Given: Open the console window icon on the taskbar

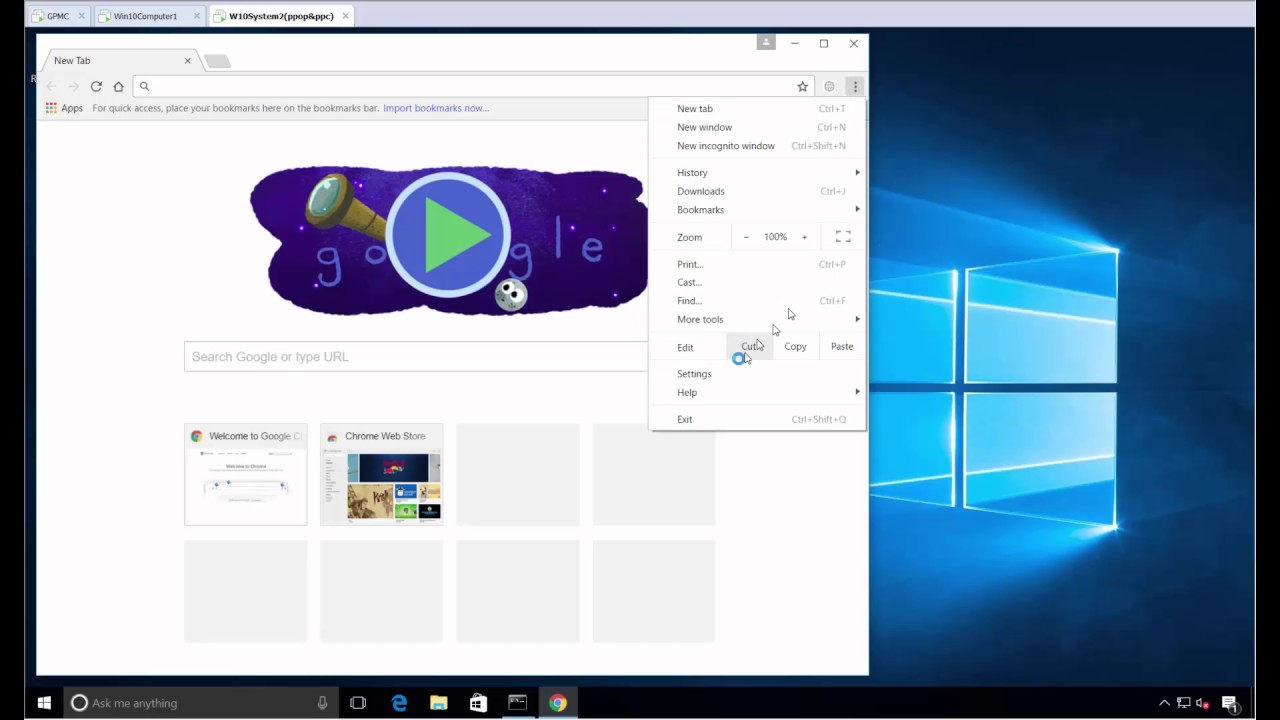Looking at the screenshot, I should point(518,703).
